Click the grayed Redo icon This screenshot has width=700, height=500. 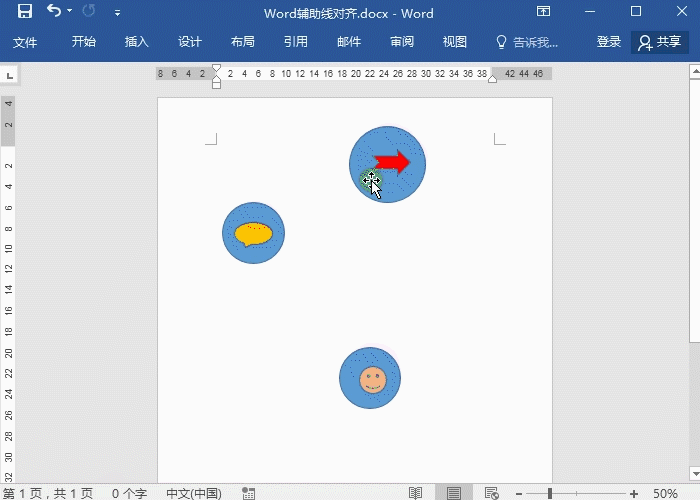(x=89, y=11)
